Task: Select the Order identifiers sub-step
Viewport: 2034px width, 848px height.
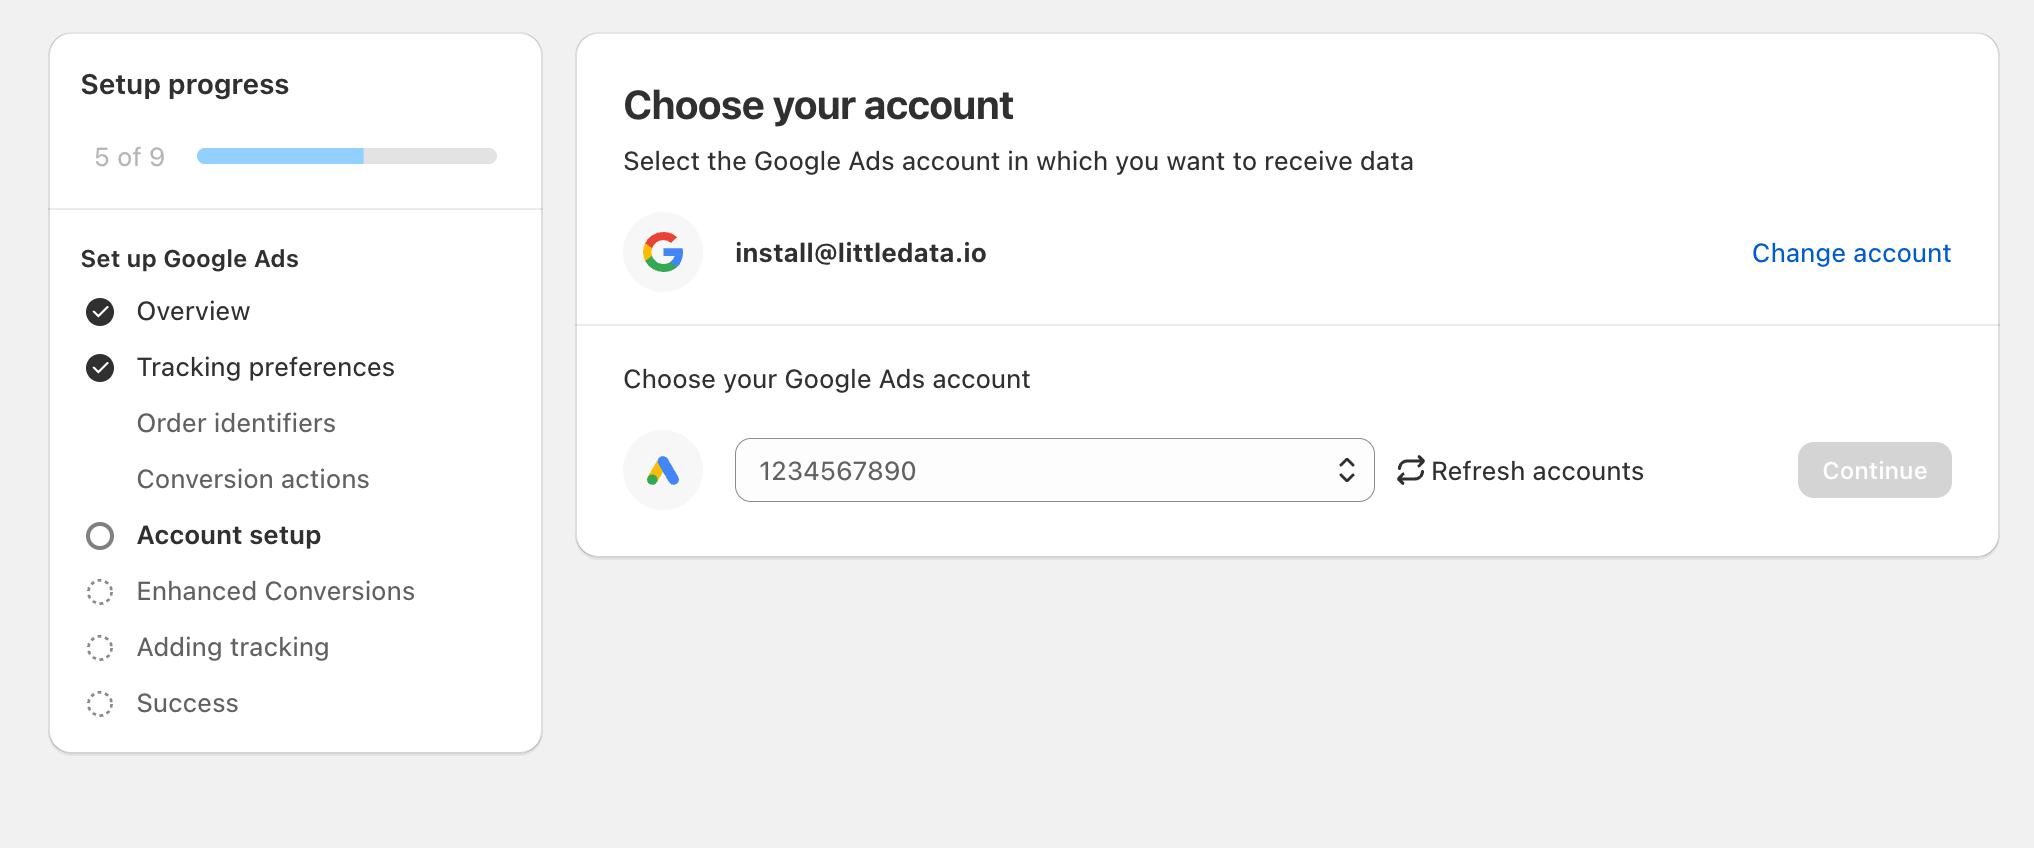Action: pos(236,424)
